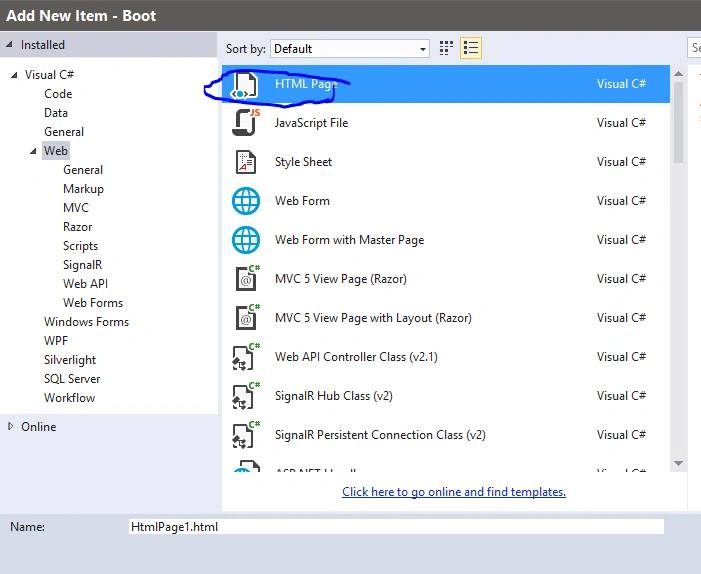
Task: Click the MVC 5 View Page (Razor) icon
Action: pos(247,278)
